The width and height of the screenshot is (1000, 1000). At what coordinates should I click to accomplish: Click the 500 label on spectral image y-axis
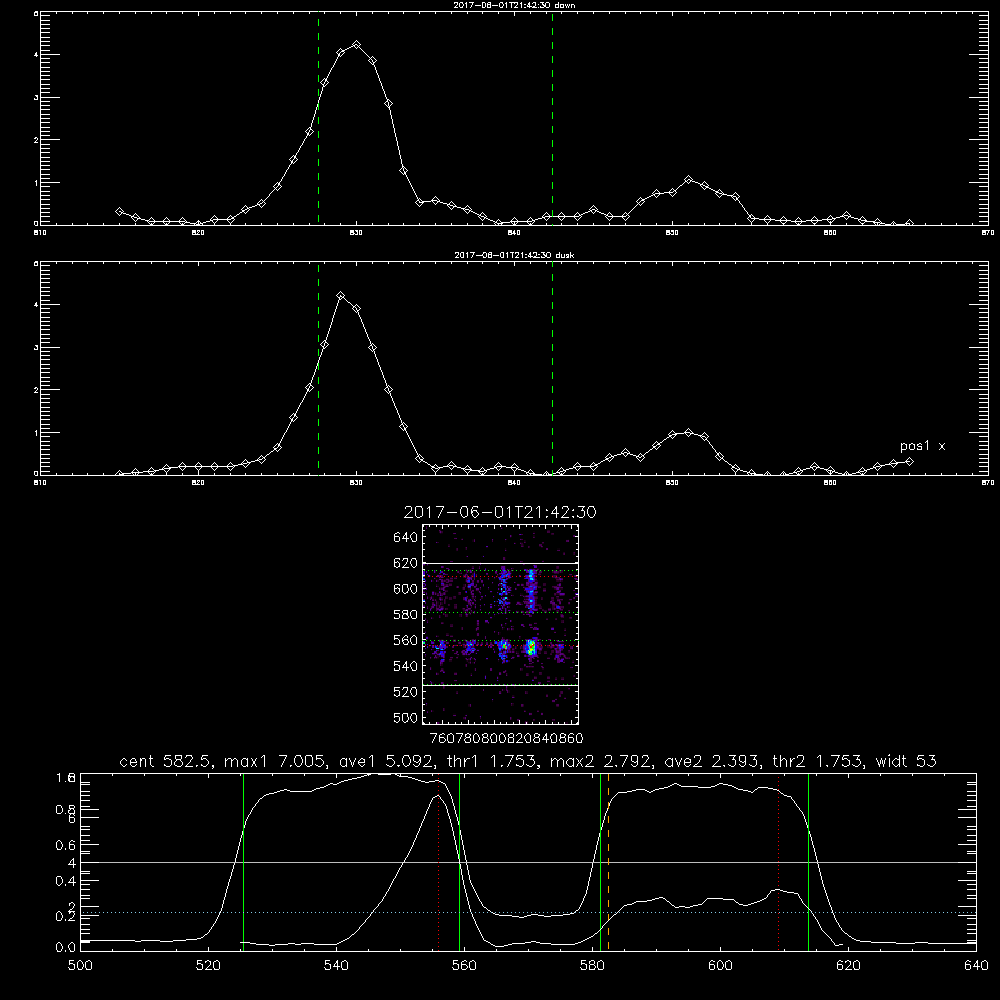click(406, 718)
